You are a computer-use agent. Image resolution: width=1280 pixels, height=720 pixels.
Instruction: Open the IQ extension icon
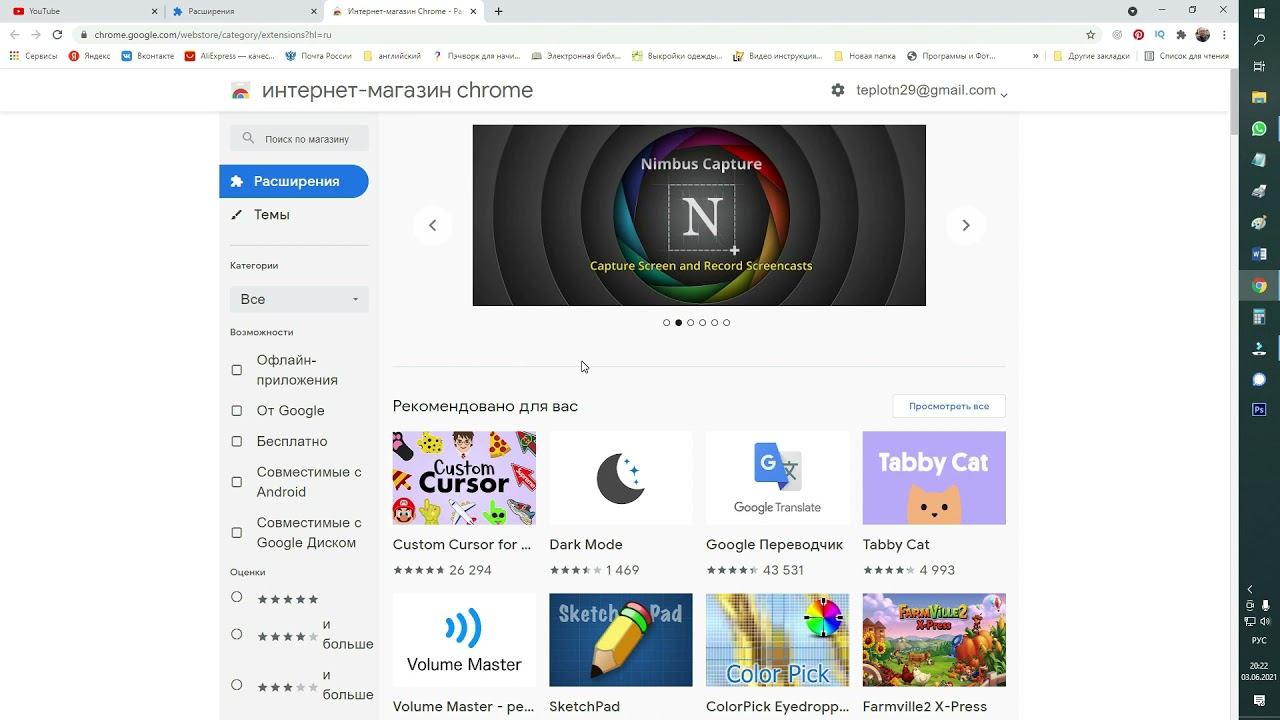(x=1160, y=34)
